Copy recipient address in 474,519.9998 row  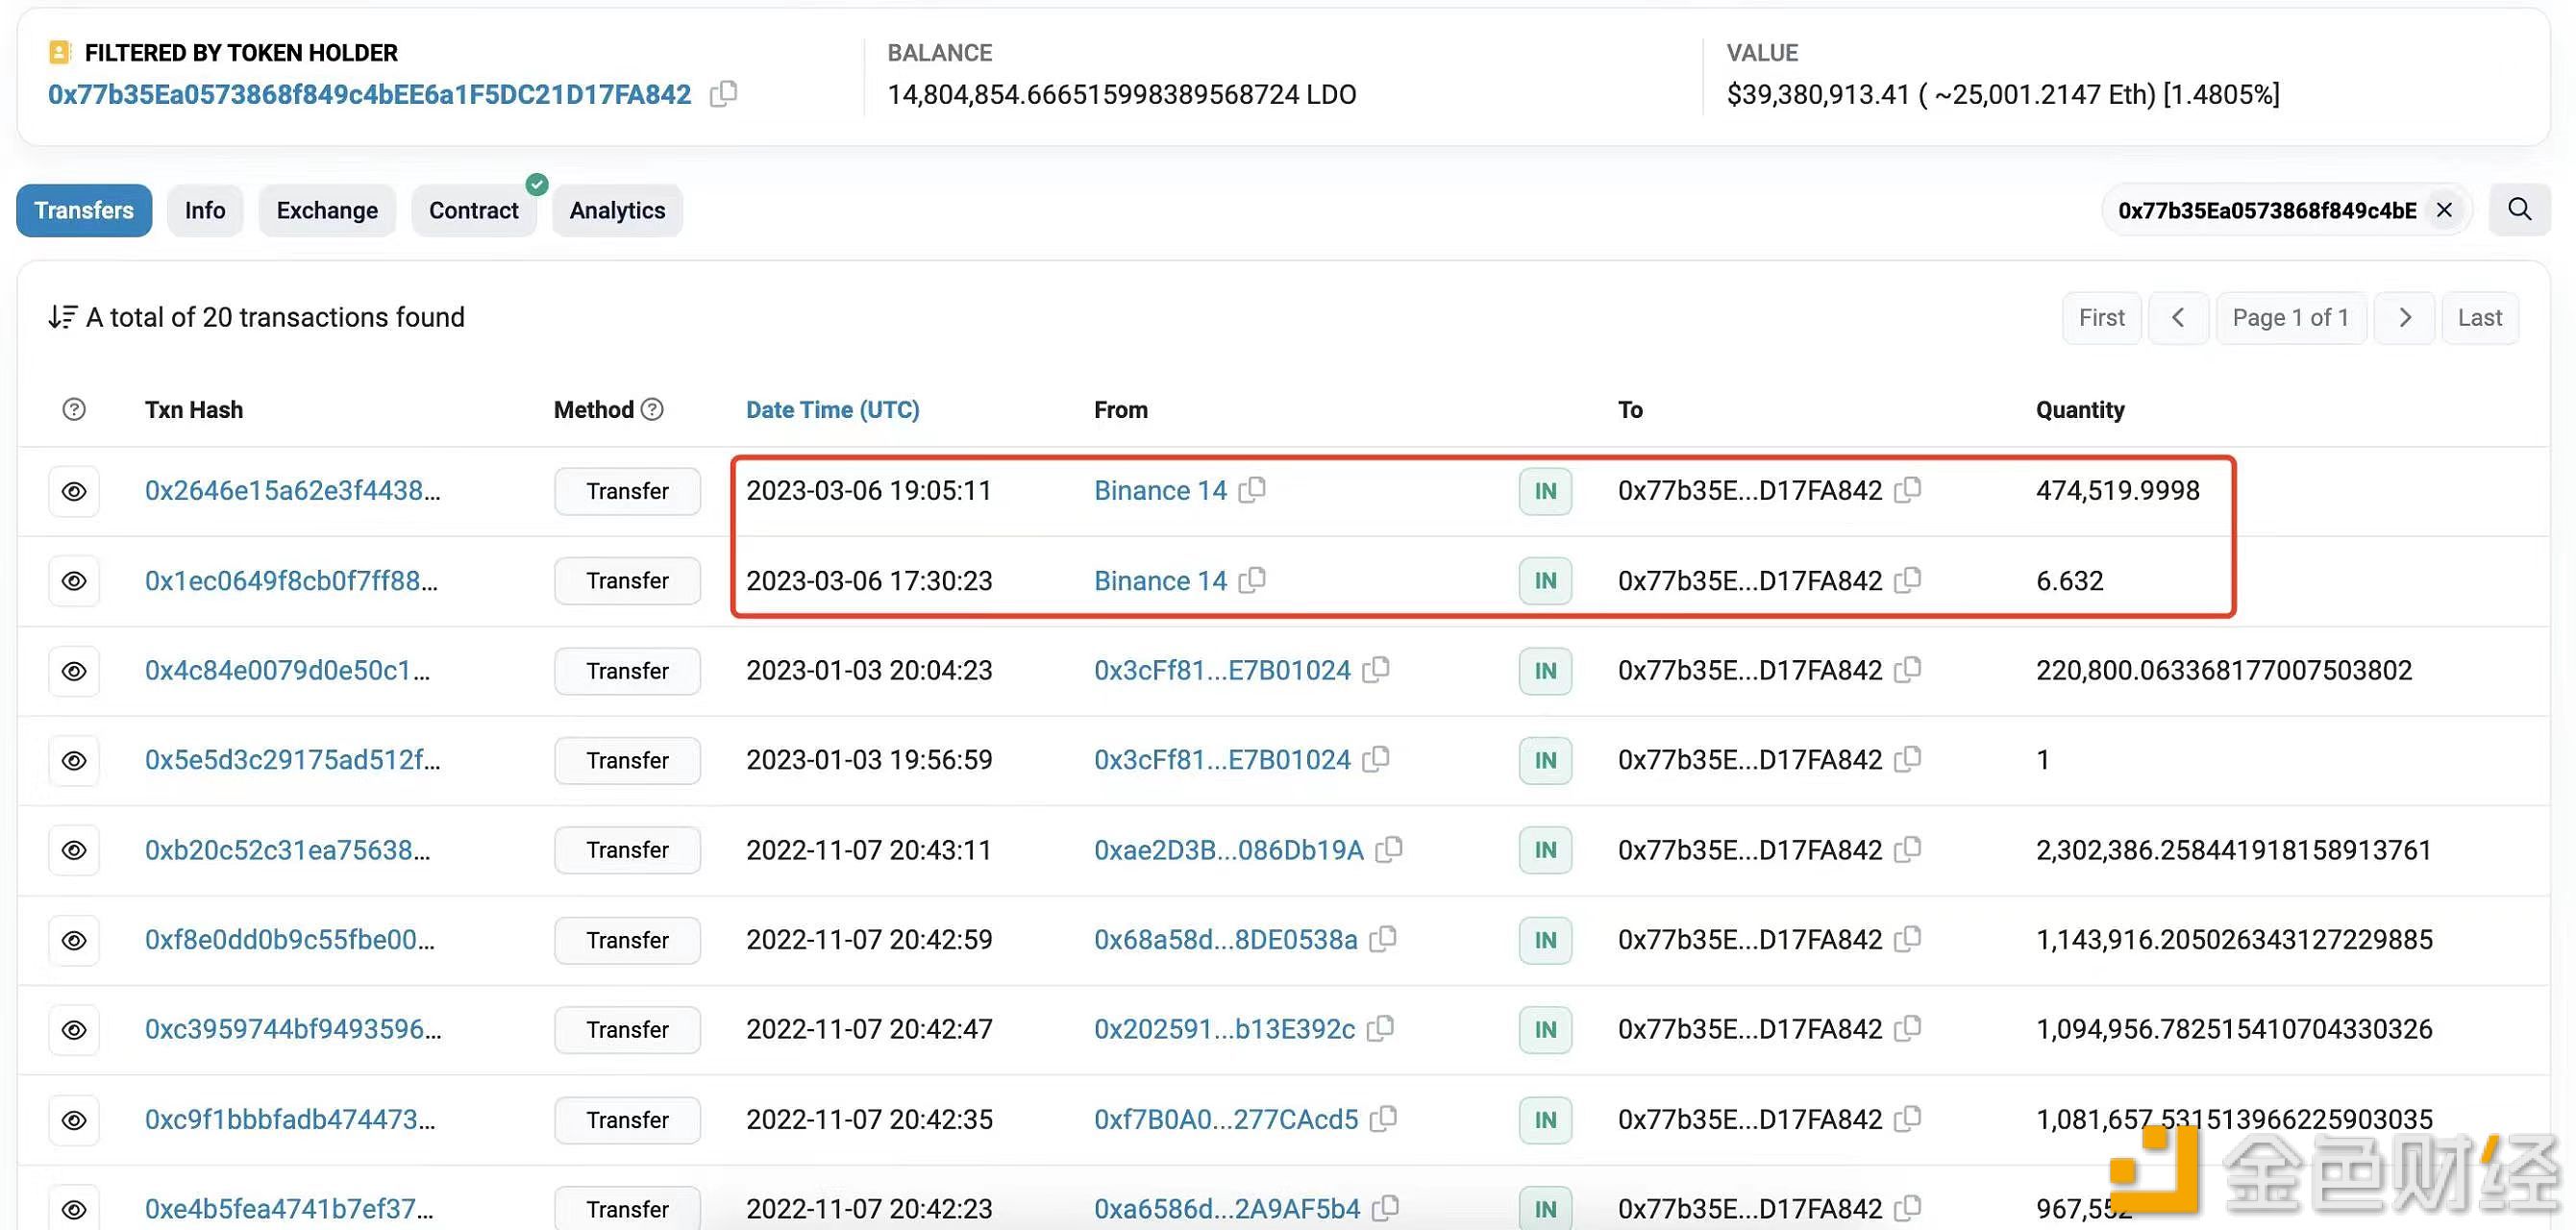click(x=1908, y=490)
